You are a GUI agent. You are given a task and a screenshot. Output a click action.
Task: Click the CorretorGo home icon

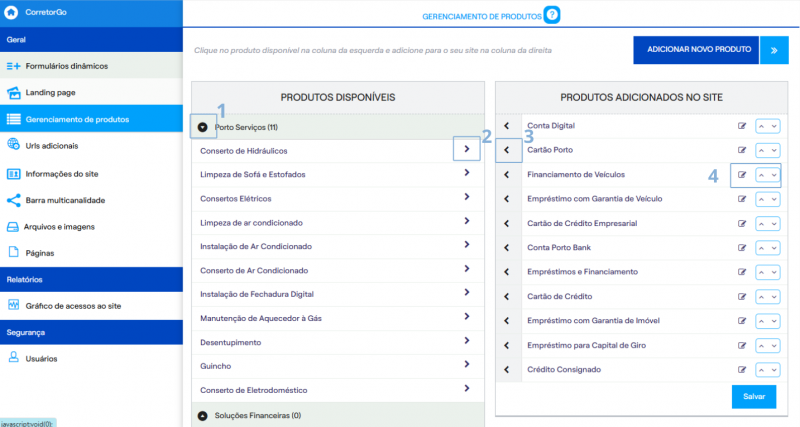(11, 12)
